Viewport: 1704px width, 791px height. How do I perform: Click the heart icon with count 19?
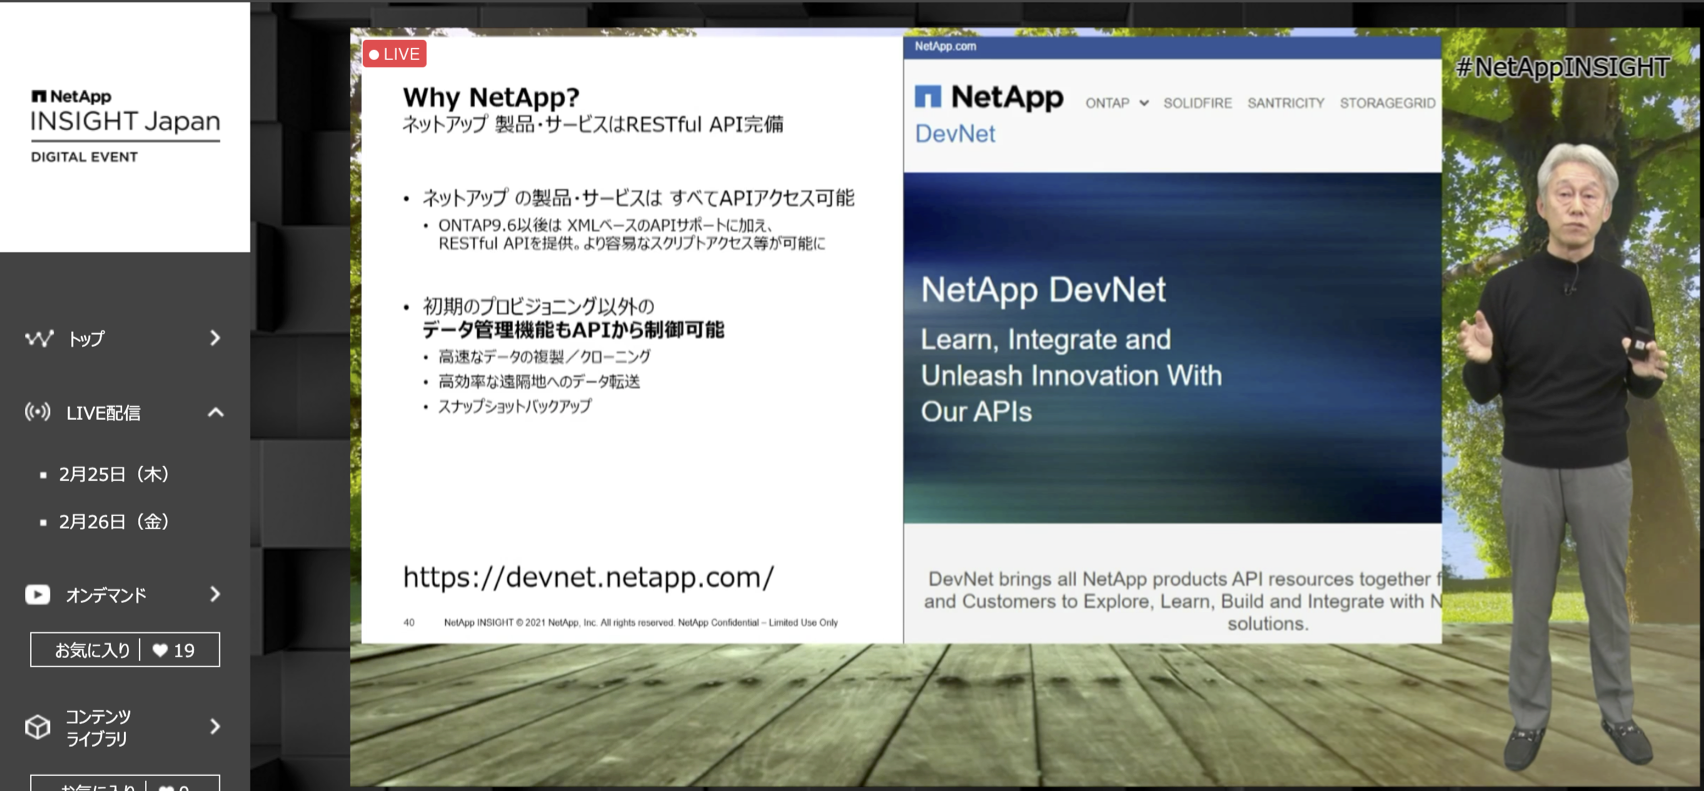tap(160, 650)
